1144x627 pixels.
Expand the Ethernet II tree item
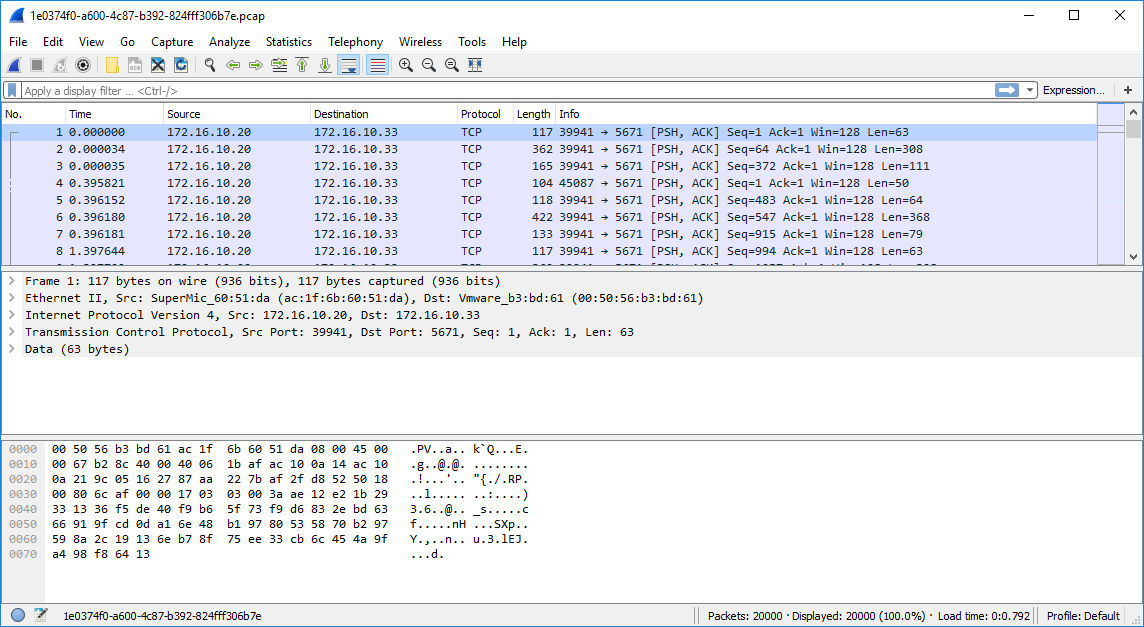[x=12, y=298]
